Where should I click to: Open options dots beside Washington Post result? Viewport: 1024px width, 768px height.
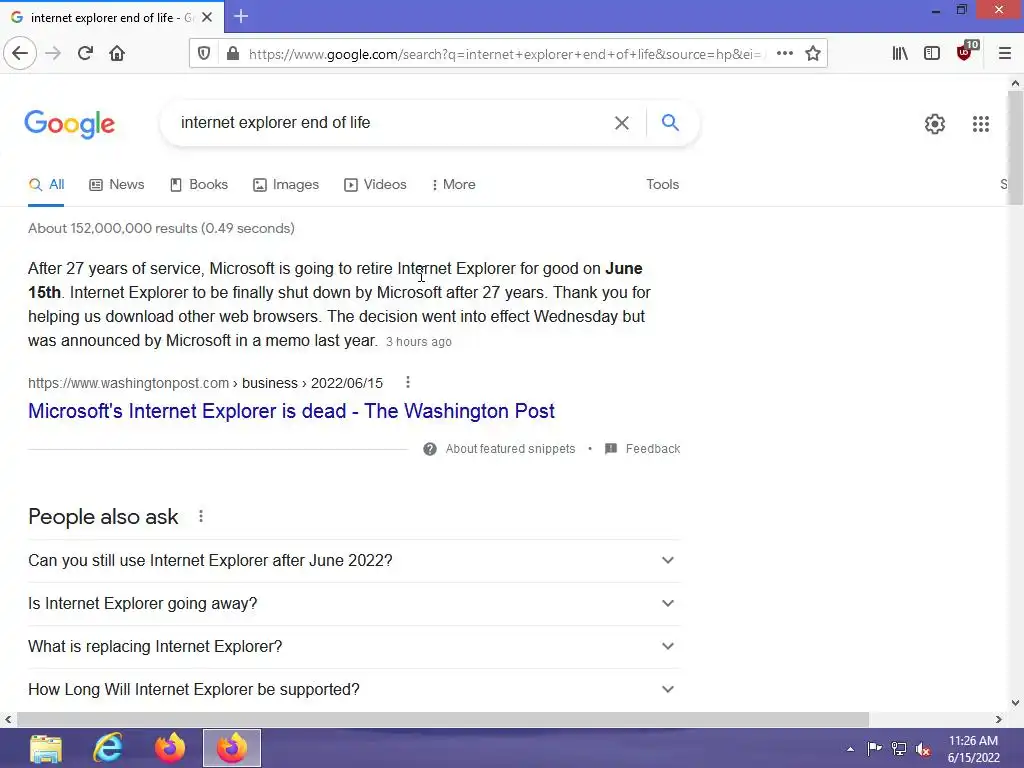click(408, 382)
